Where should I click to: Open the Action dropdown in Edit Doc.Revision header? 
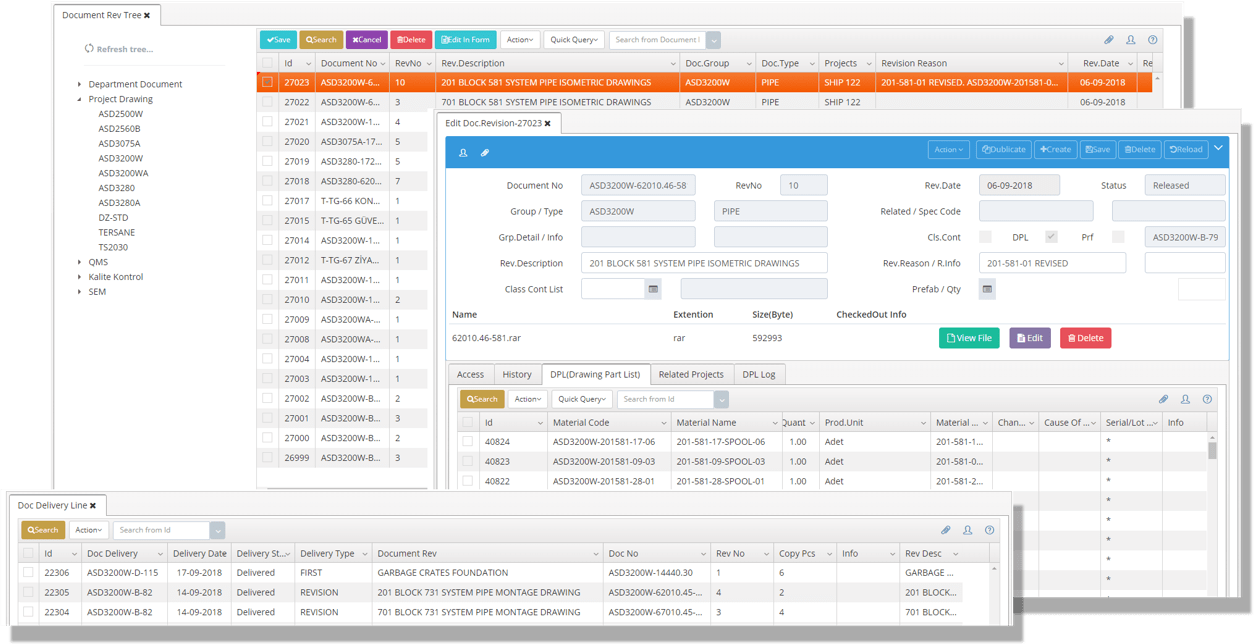click(949, 149)
